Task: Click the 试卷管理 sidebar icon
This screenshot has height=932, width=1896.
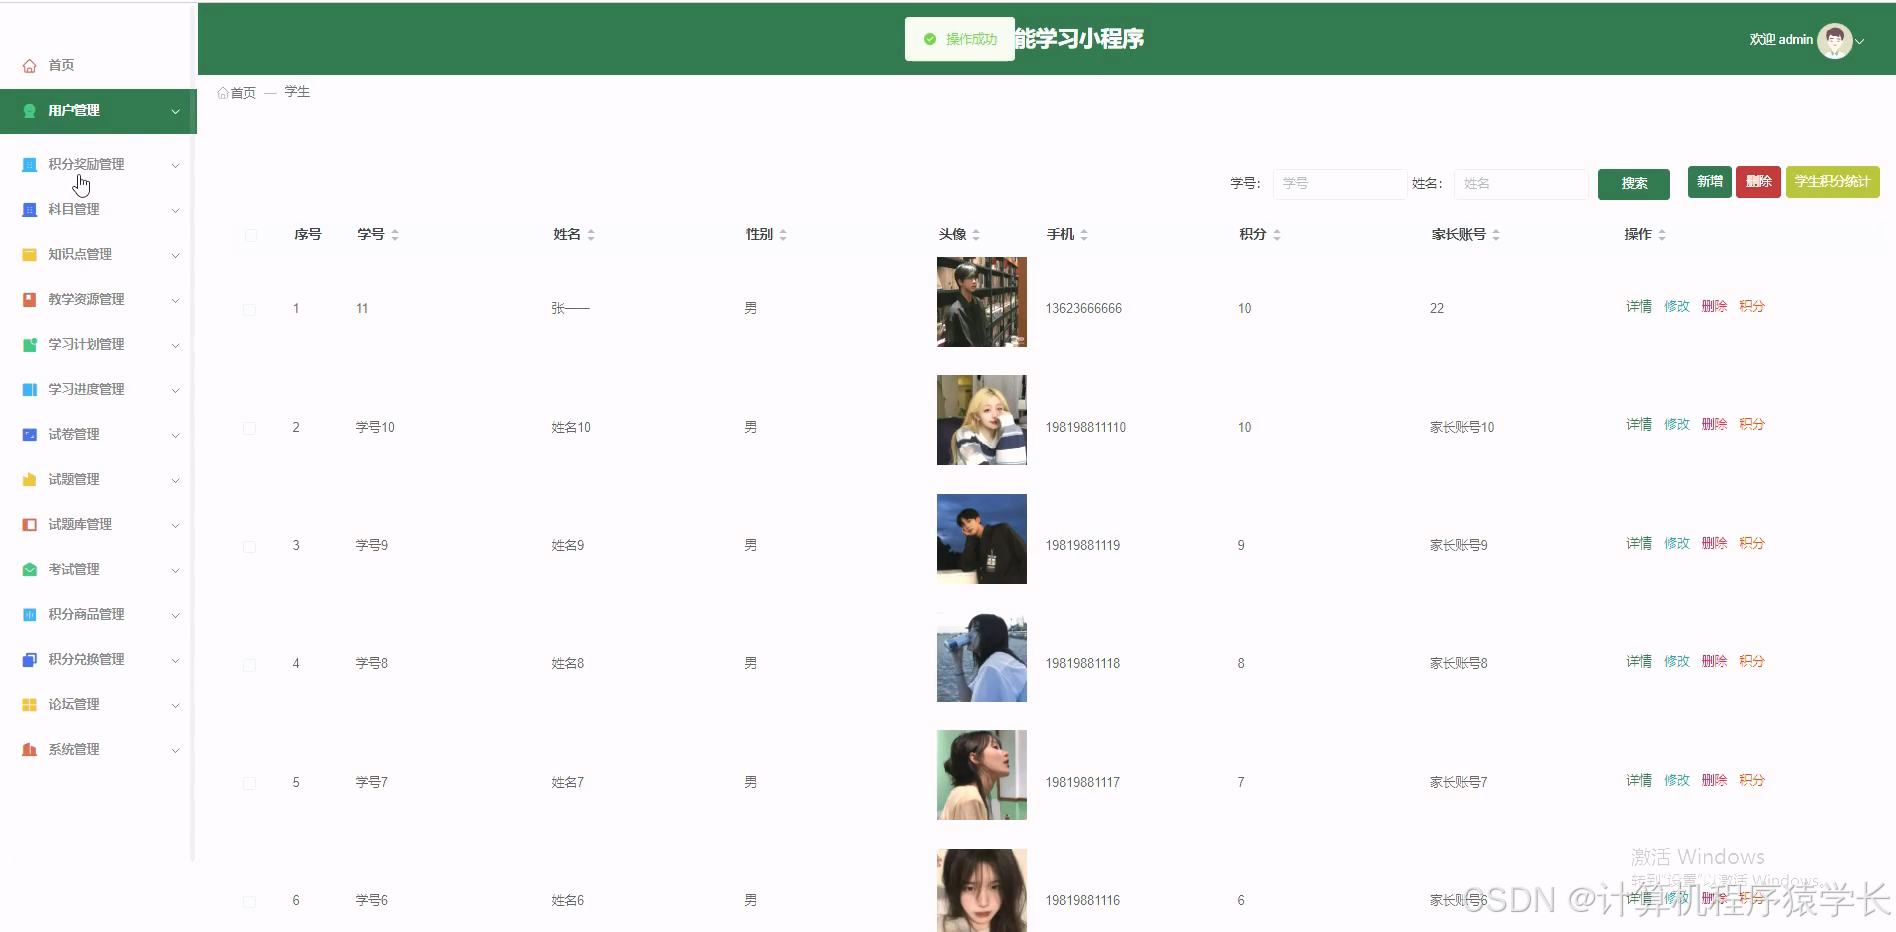Action: 30,434
